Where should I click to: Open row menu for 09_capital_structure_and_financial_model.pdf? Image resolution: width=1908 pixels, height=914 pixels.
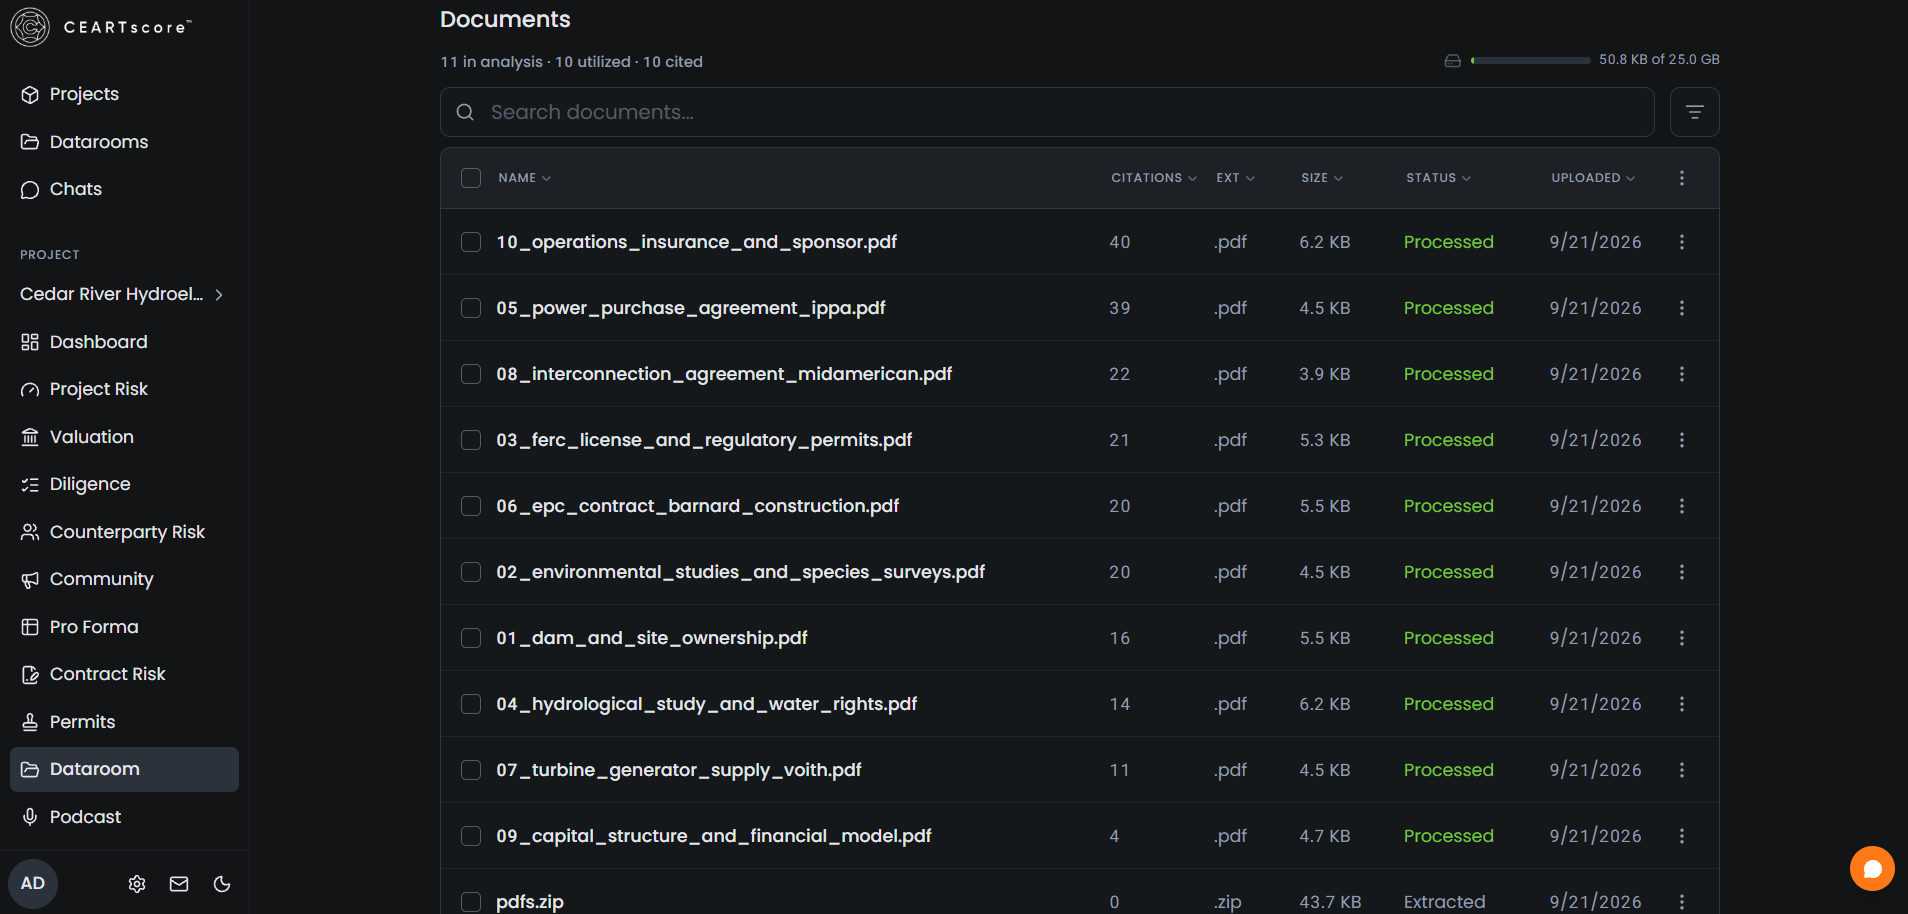pyautogui.click(x=1681, y=836)
